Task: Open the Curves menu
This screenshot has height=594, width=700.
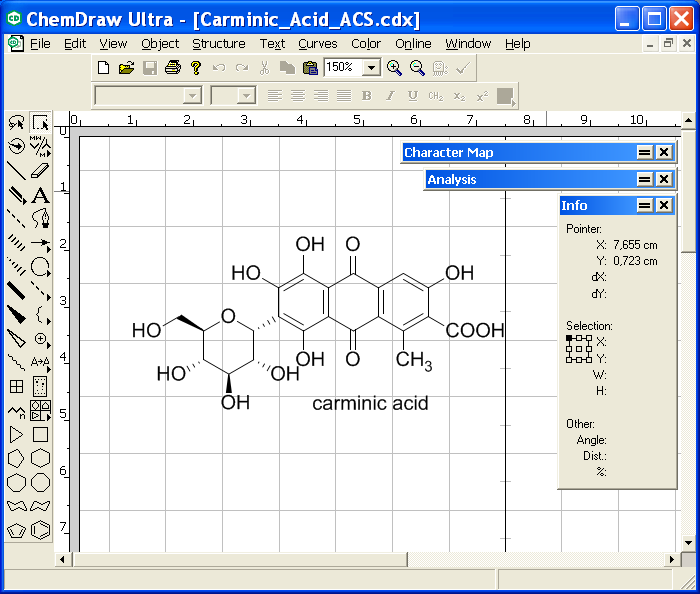Action: (318, 44)
